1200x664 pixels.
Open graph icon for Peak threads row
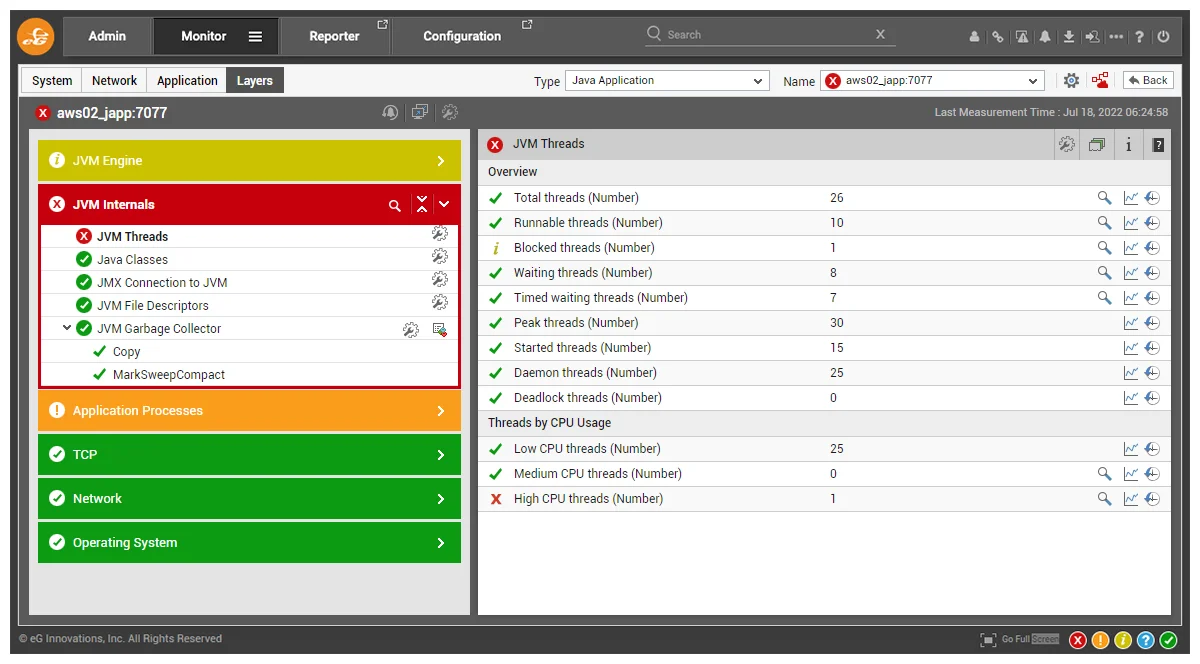[1131, 323]
